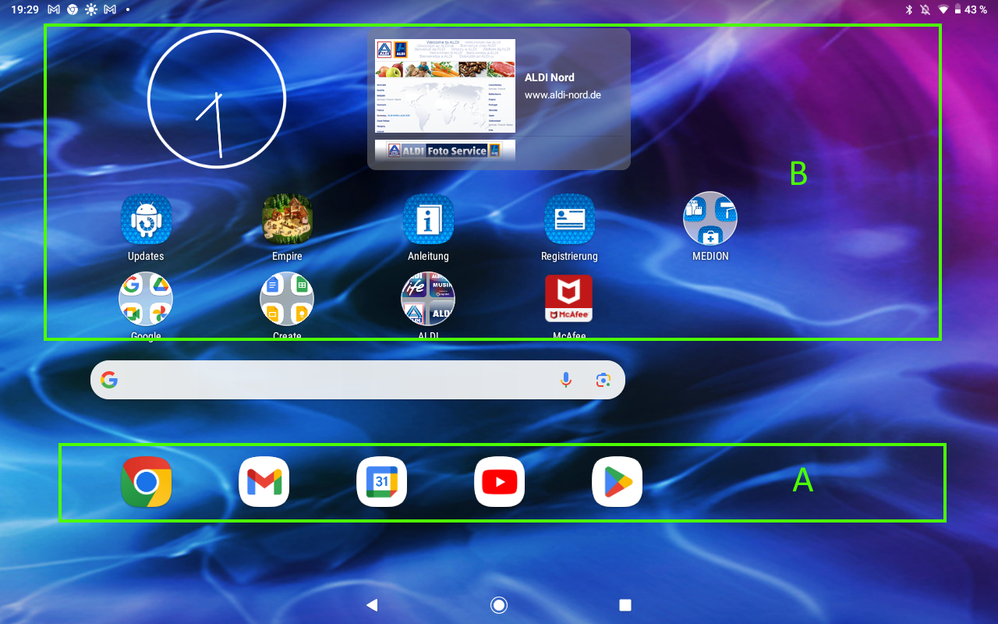Expand the Create app folder
Image resolution: width=998 pixels, height=624 pixels.
[x=287, y=300]
